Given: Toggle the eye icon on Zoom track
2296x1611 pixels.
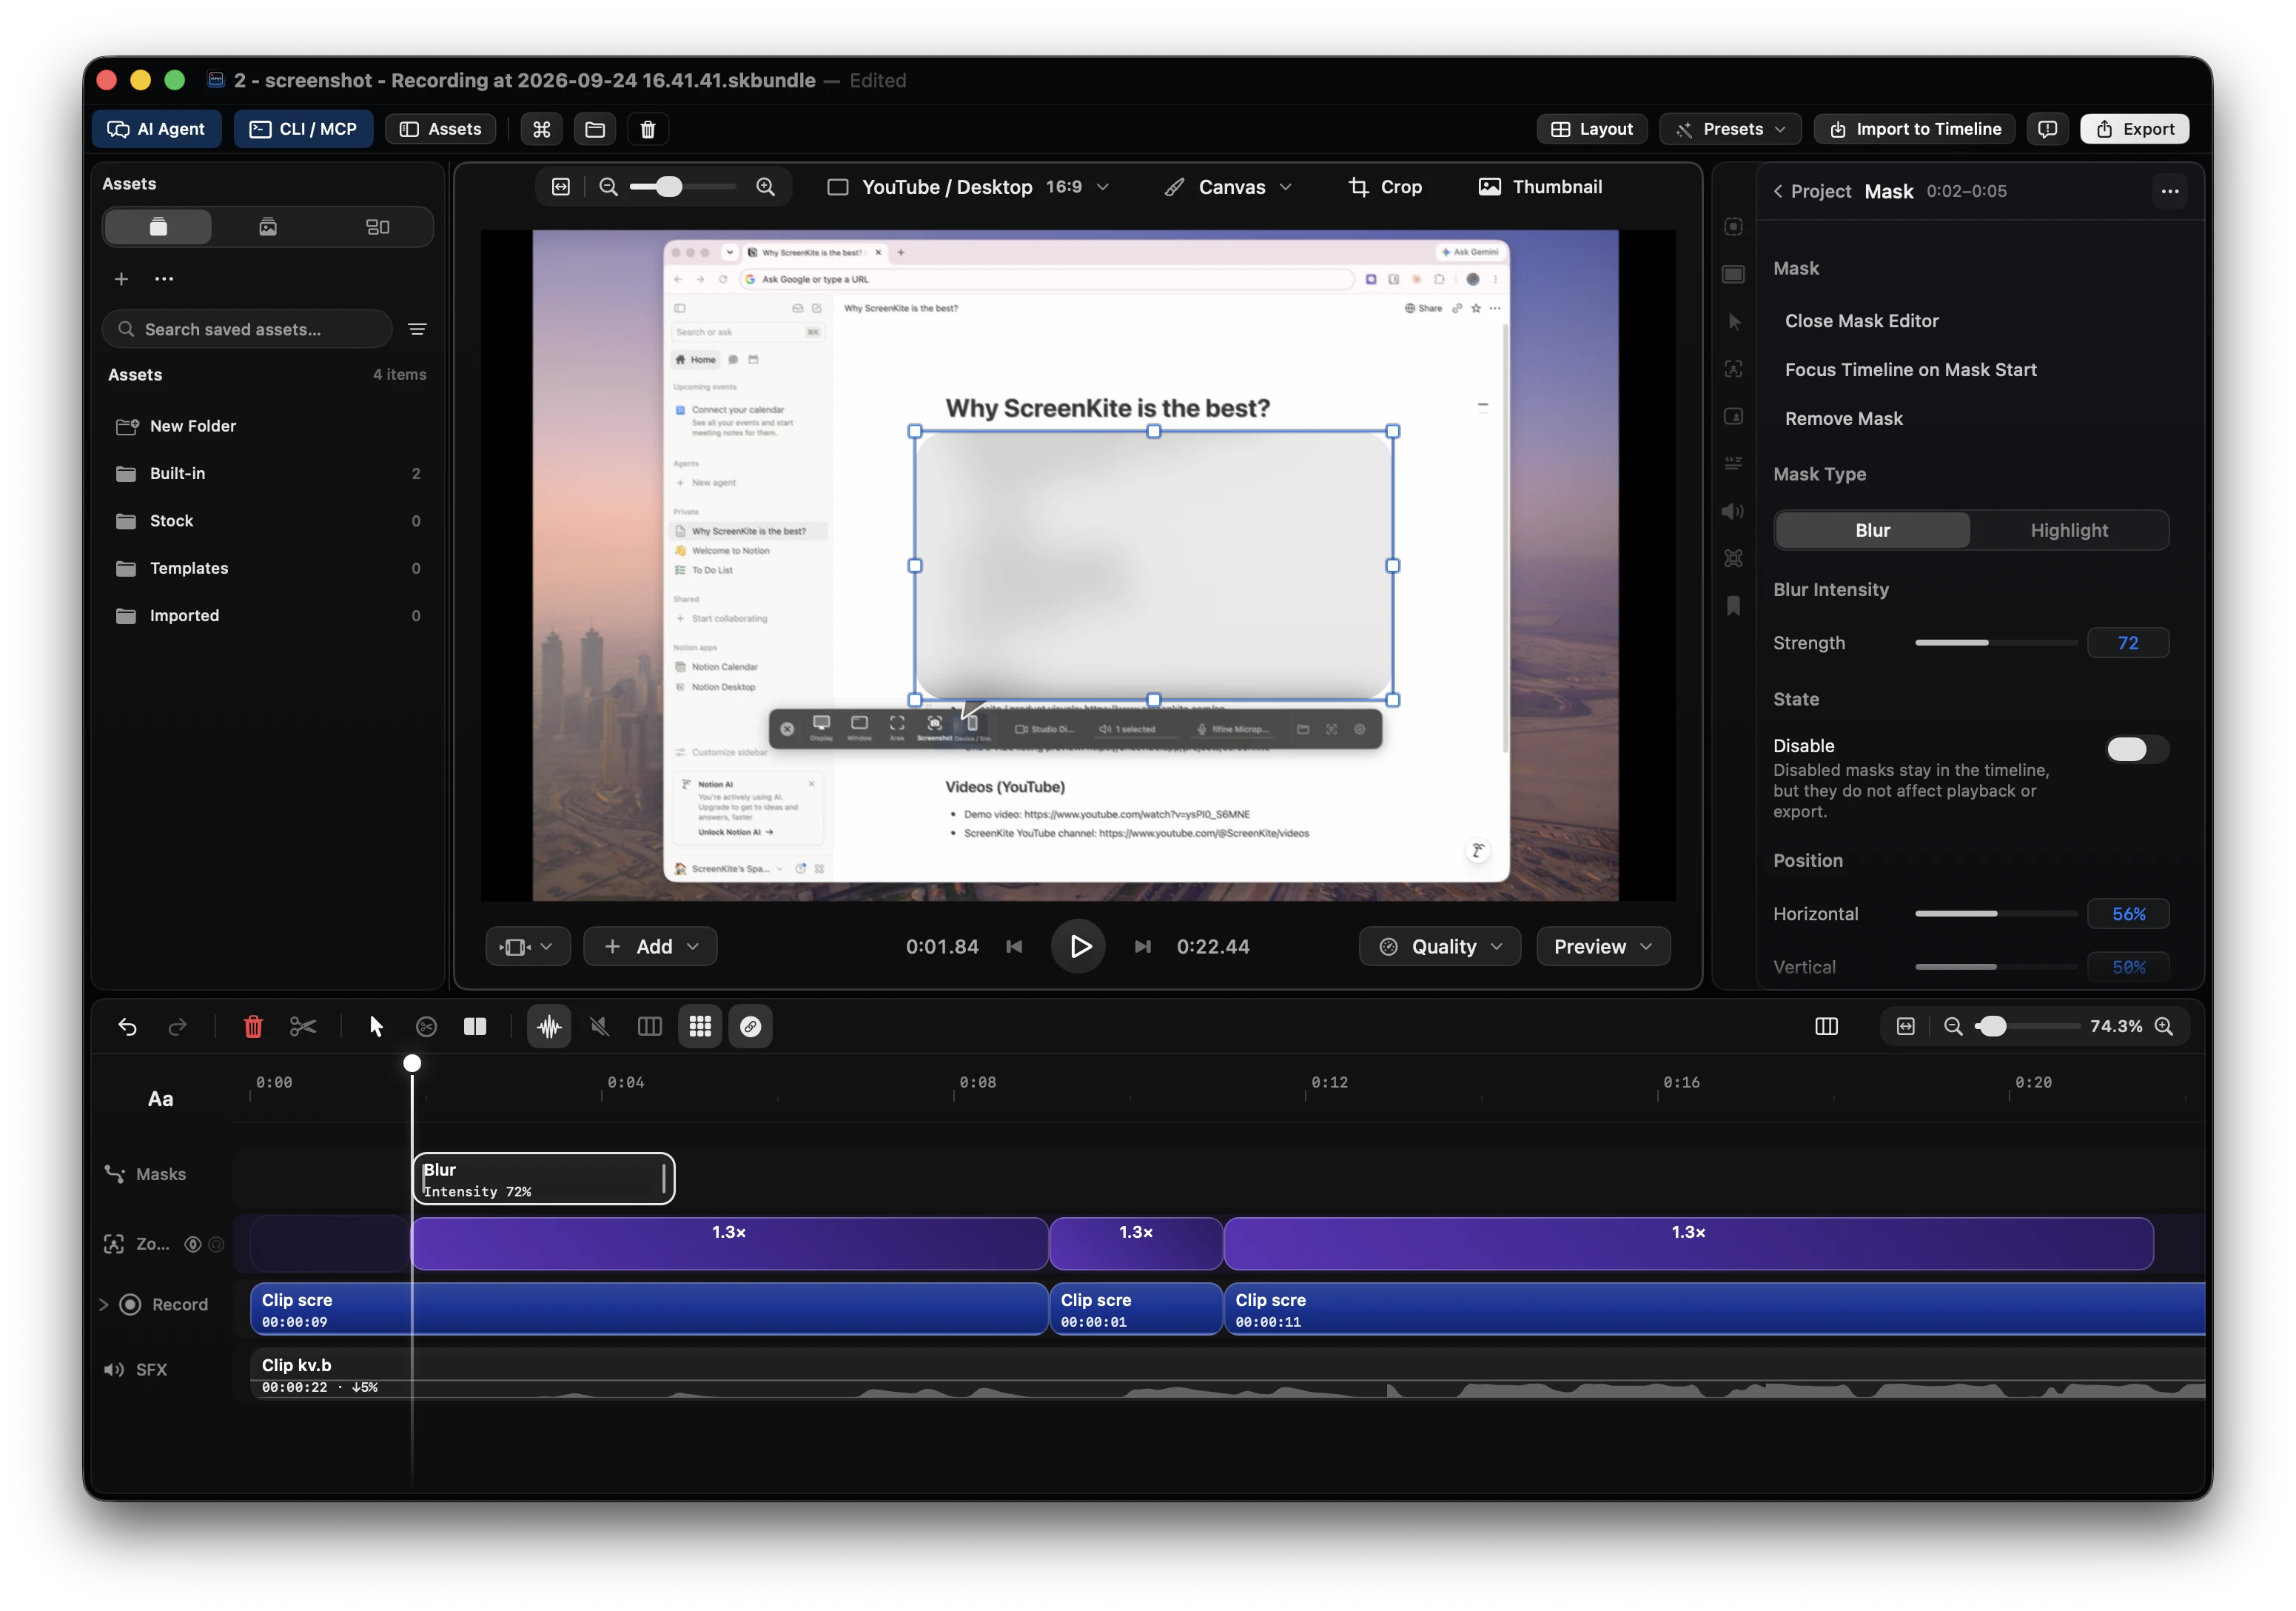Looking at the screenshot, I should click(x=193, y=1244).
